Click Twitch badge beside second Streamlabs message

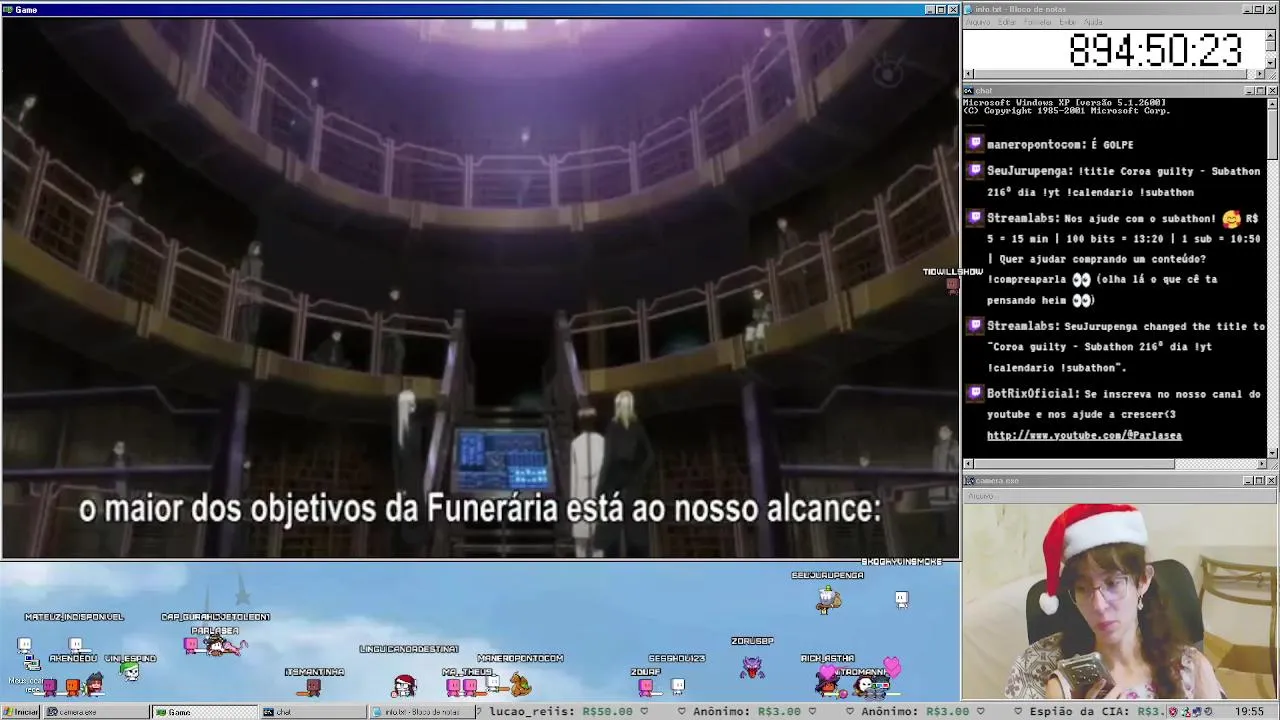[x=976, y=326]
